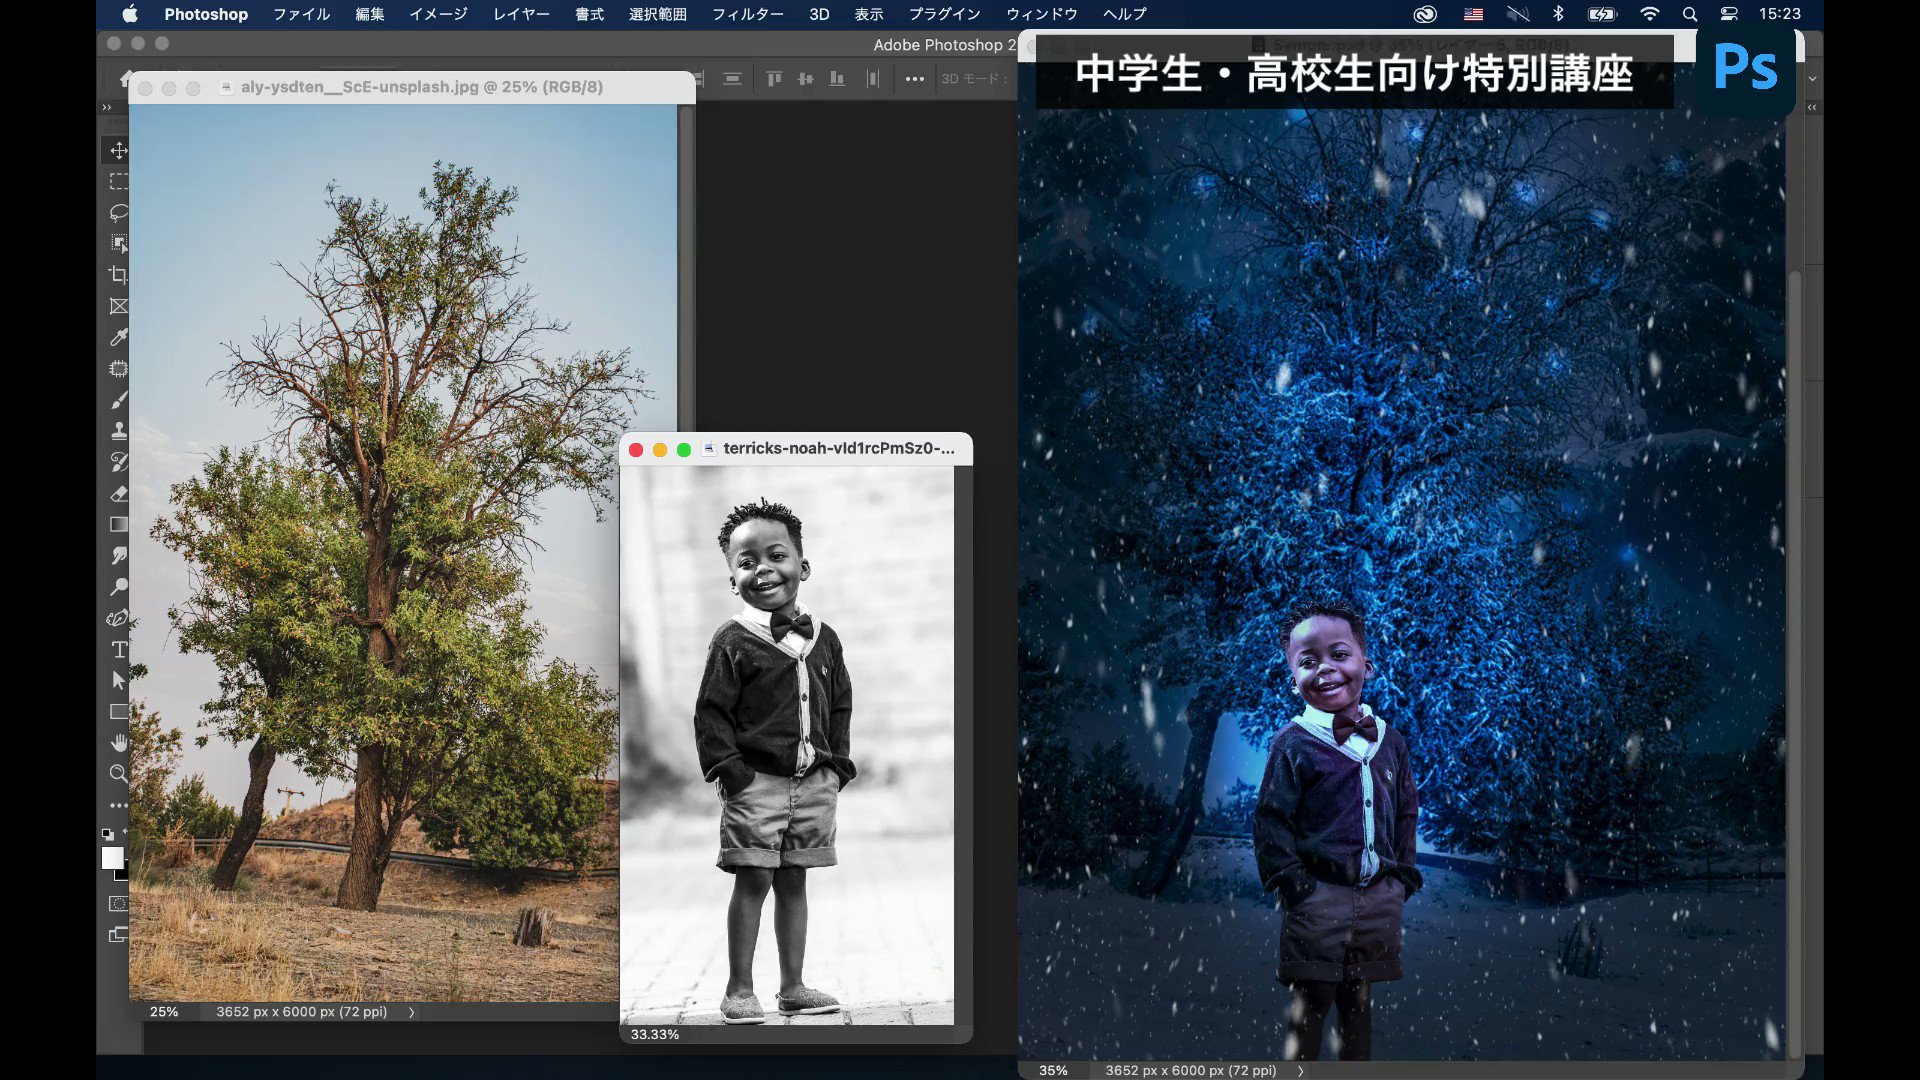
Task: Align top edges in options bar
Action: pos(774,78)
